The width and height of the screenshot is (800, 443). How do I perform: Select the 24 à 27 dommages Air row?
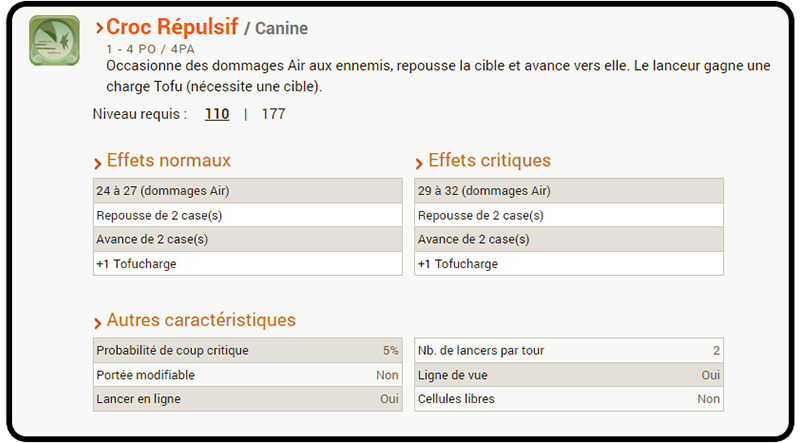(247, 190)
